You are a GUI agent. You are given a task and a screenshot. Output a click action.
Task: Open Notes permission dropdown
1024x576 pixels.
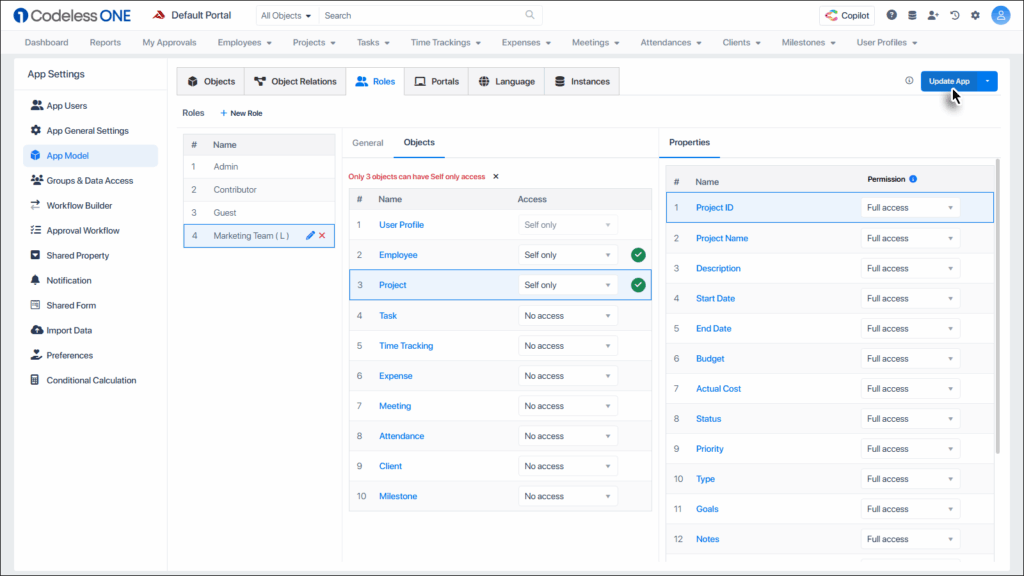[910, 539]
